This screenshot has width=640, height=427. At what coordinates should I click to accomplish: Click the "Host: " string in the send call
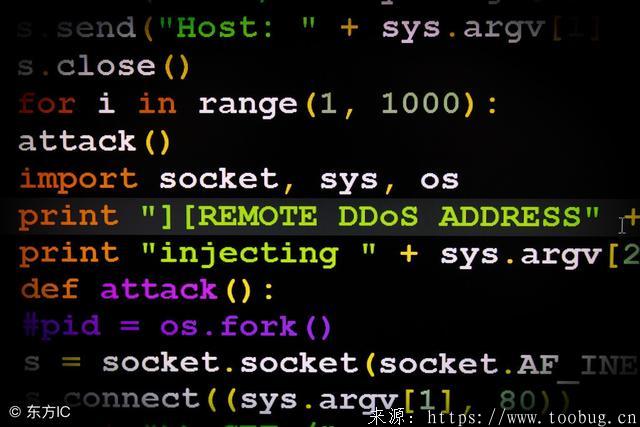click(237, 28)
